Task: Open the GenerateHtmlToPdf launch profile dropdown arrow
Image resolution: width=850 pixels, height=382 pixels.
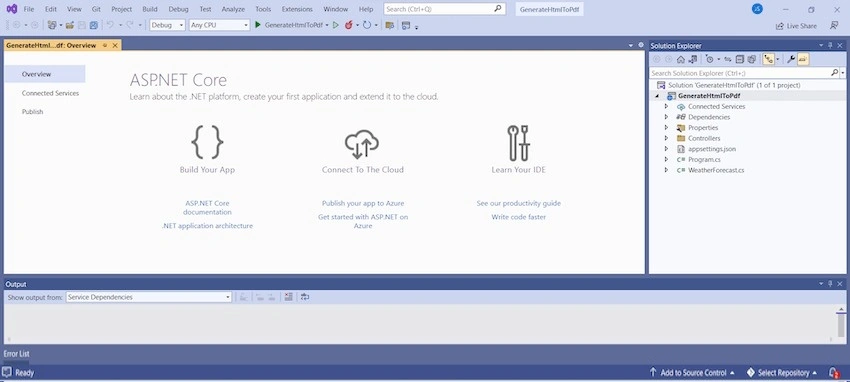Action: click(x=327, y=25)
